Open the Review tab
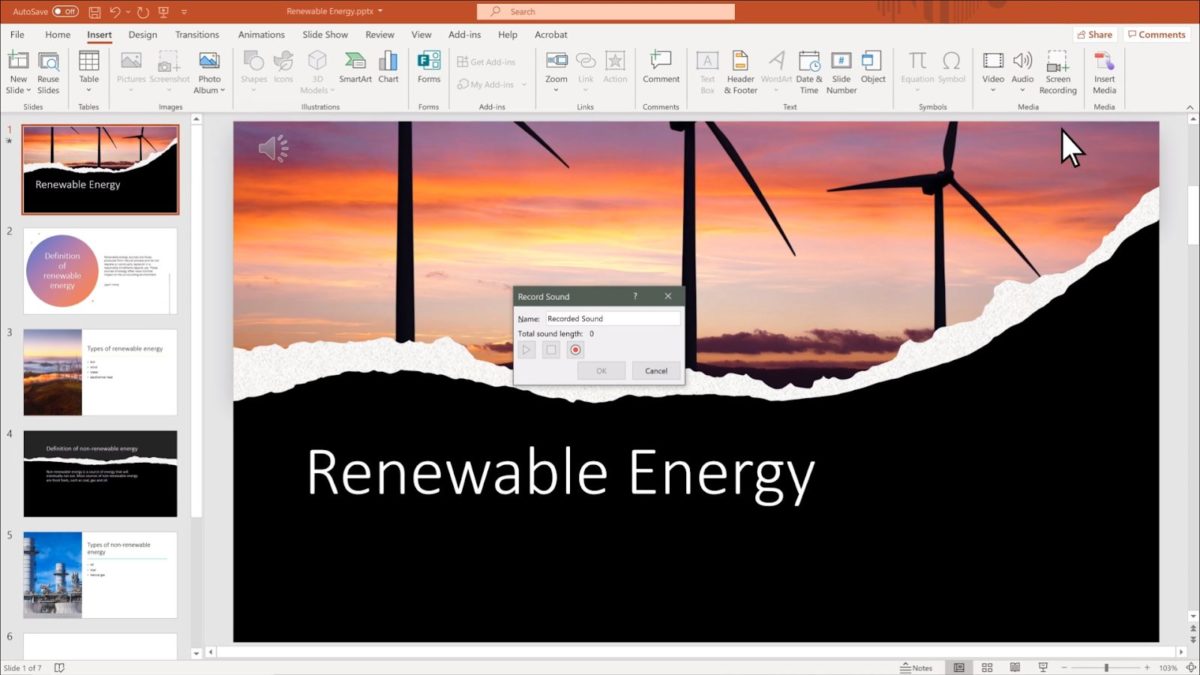 click(x=380, y=34)
